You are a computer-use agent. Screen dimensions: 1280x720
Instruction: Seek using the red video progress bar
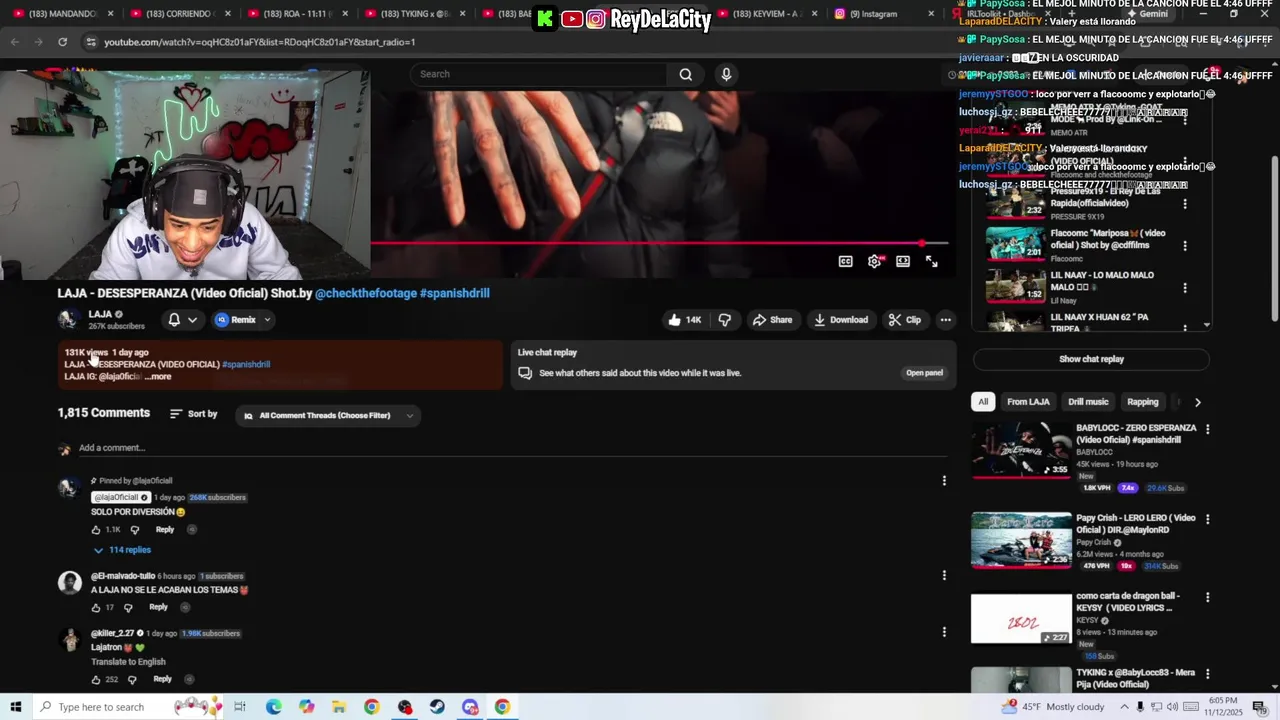click(660, 243)
